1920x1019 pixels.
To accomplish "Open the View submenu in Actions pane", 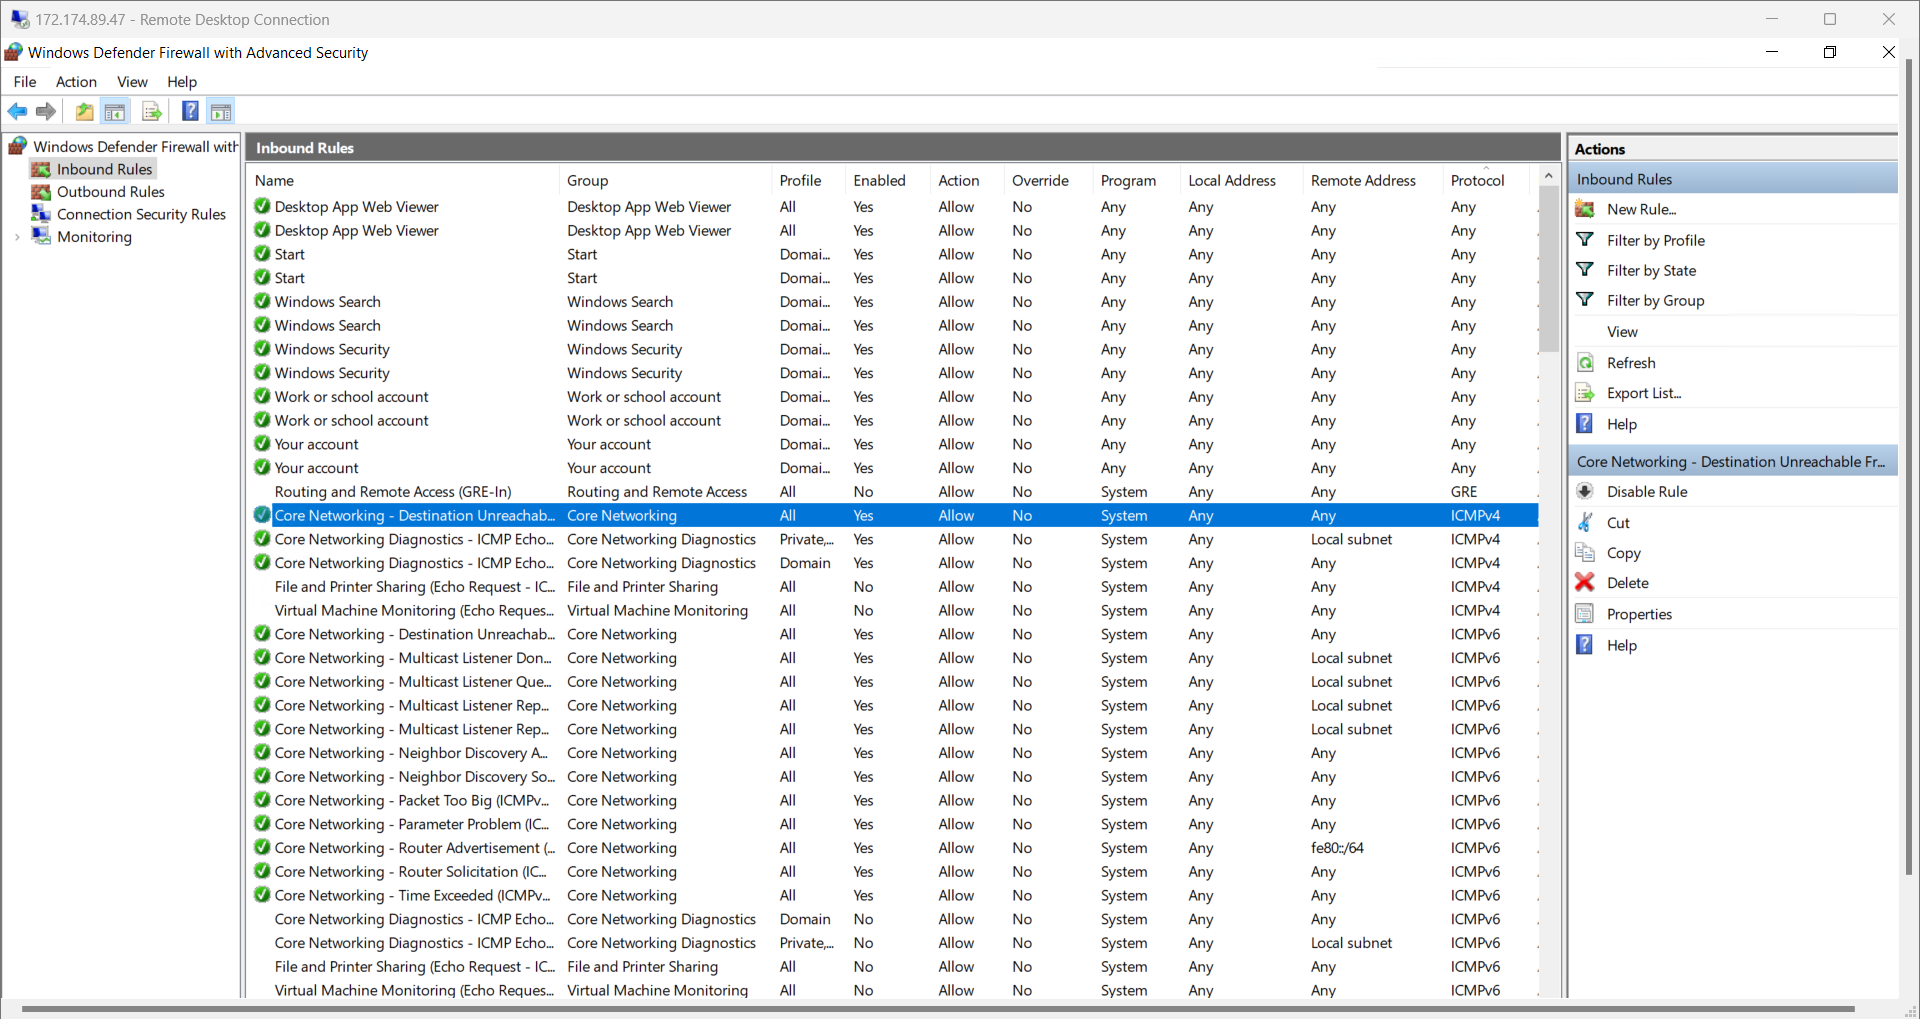I will coord(1622,332).
